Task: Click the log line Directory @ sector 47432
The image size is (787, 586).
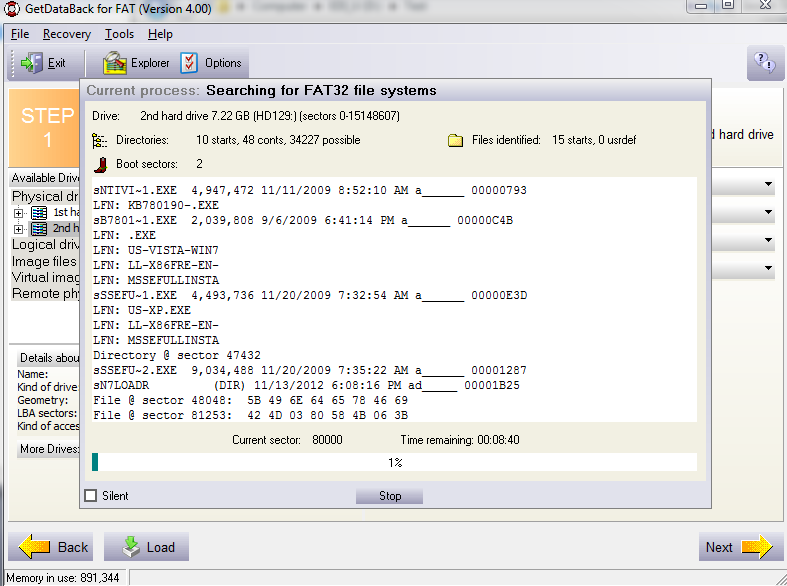Action: pos(177,355)
